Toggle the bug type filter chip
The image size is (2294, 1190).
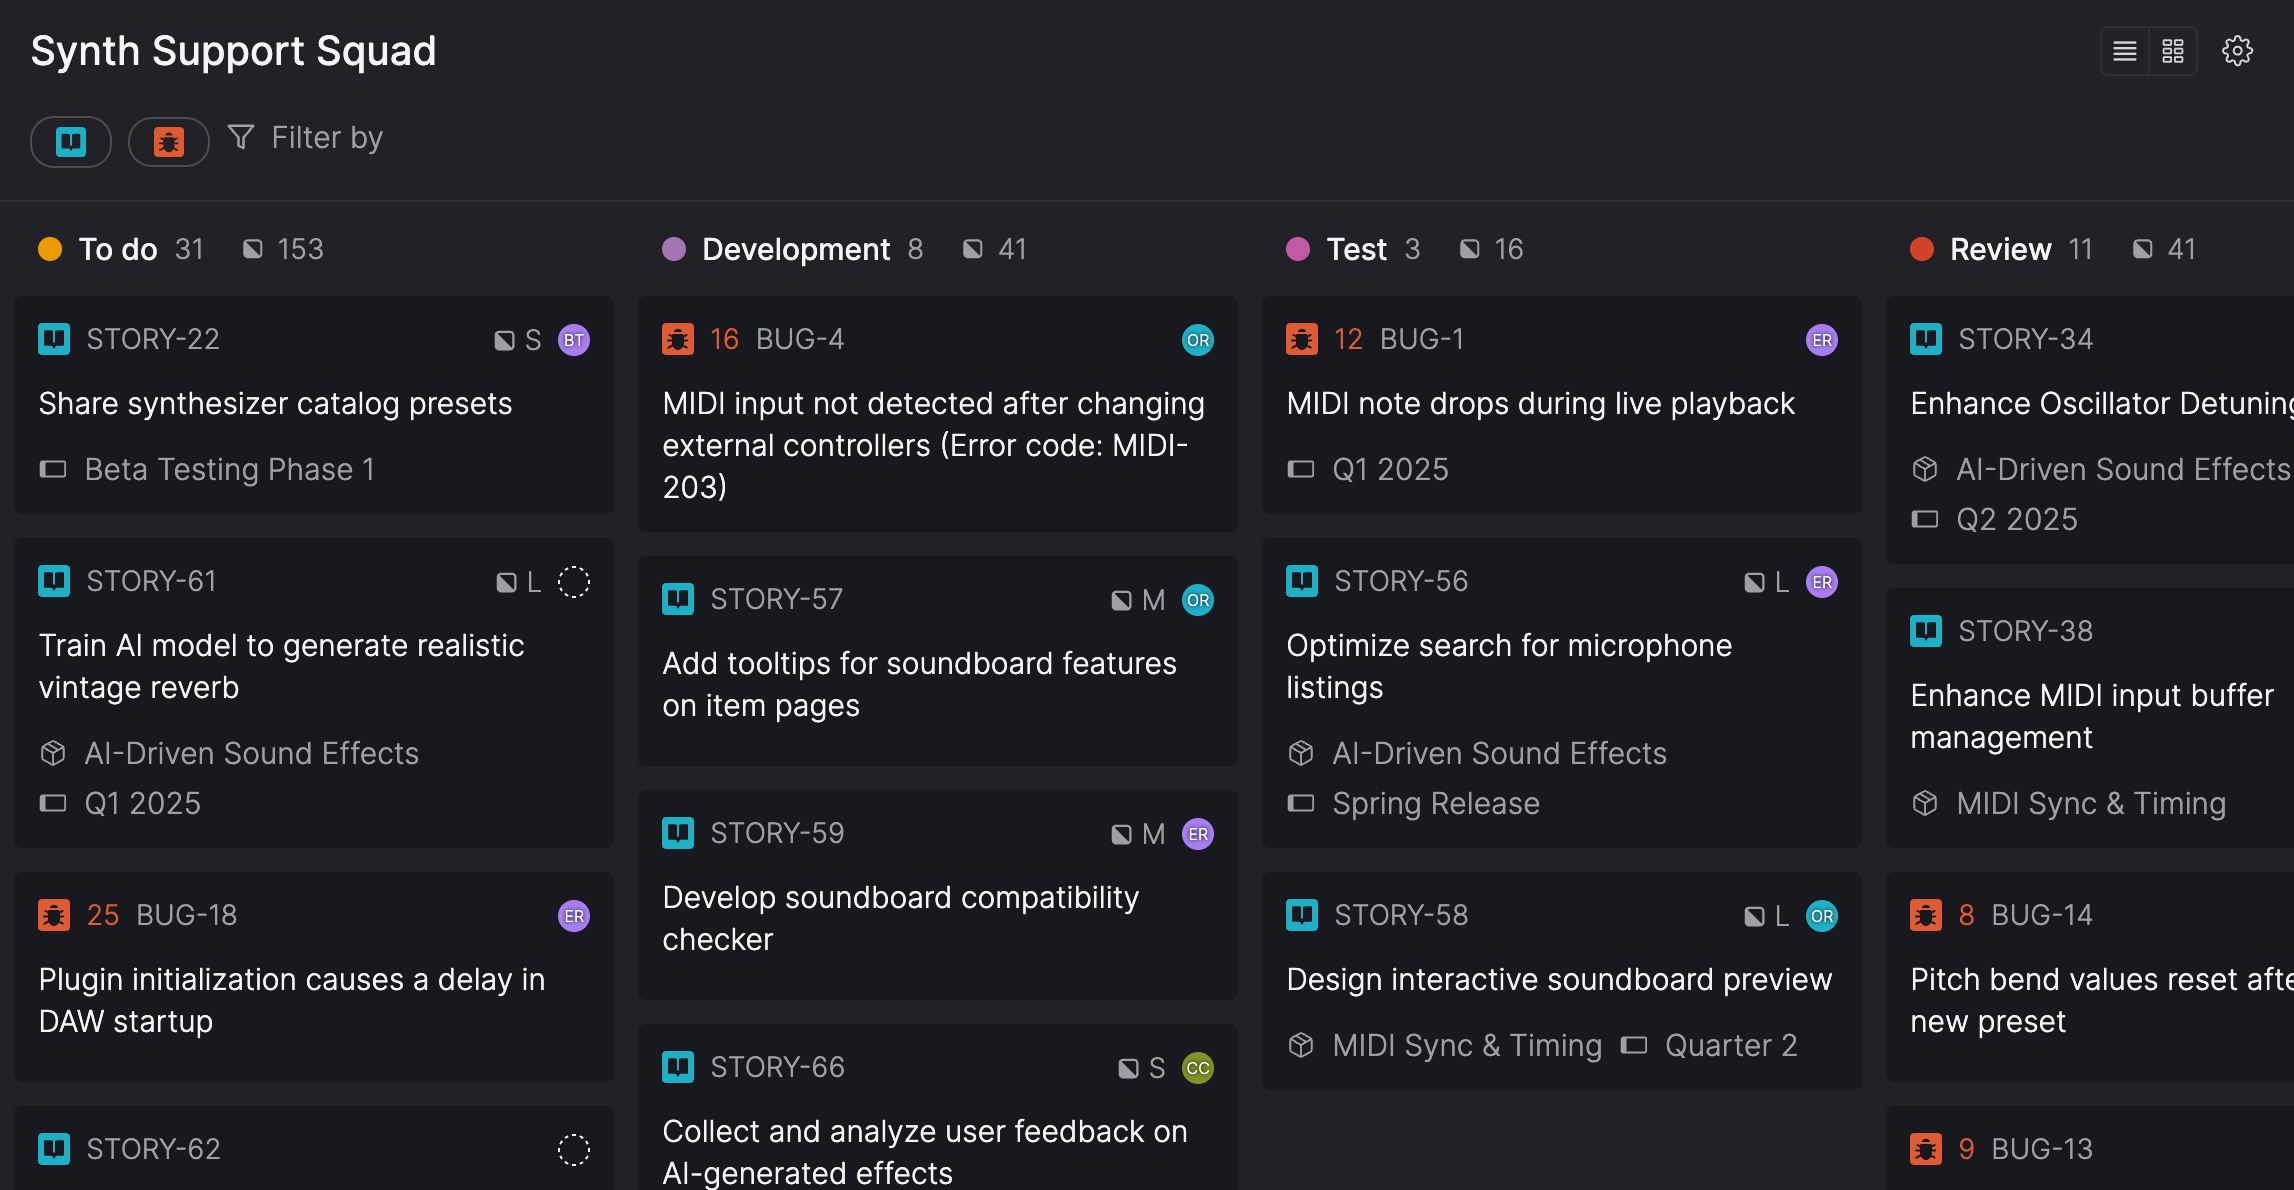click(x=168, y=142)
